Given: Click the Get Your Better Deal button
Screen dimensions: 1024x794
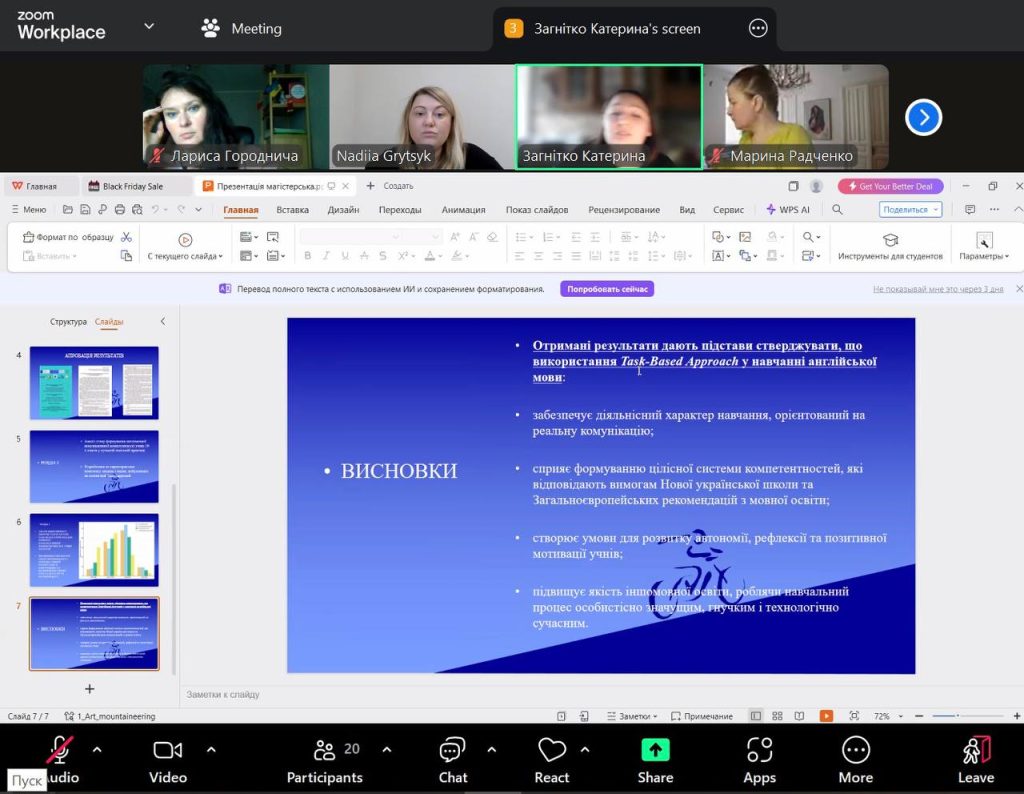Looking at the screenshot, I should [x=890, y=186].
